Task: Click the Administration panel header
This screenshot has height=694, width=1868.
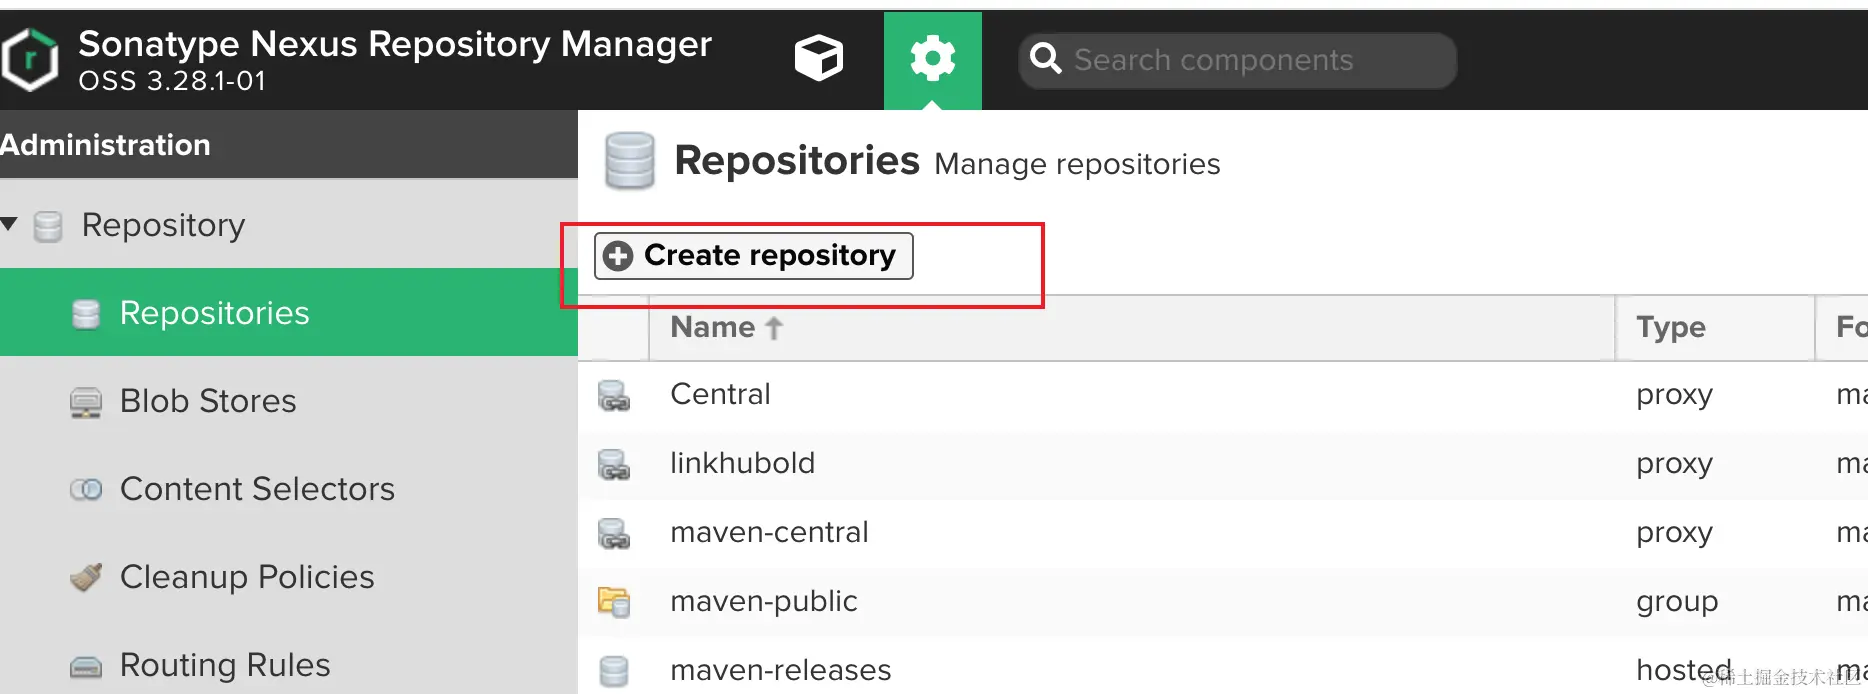Action: (x=289, y=145)
